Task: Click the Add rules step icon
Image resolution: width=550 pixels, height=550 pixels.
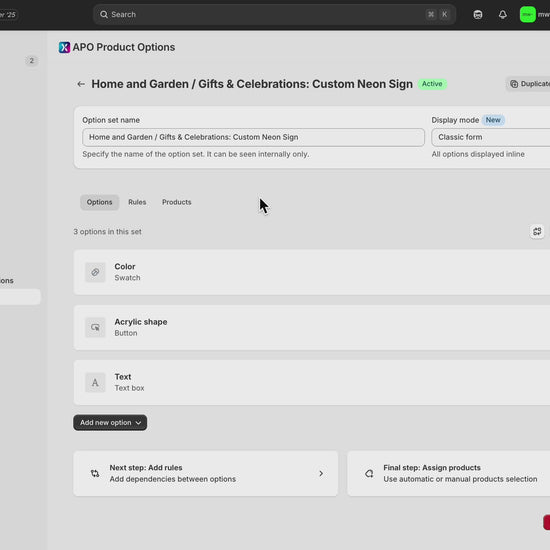Action: (95, 474)
